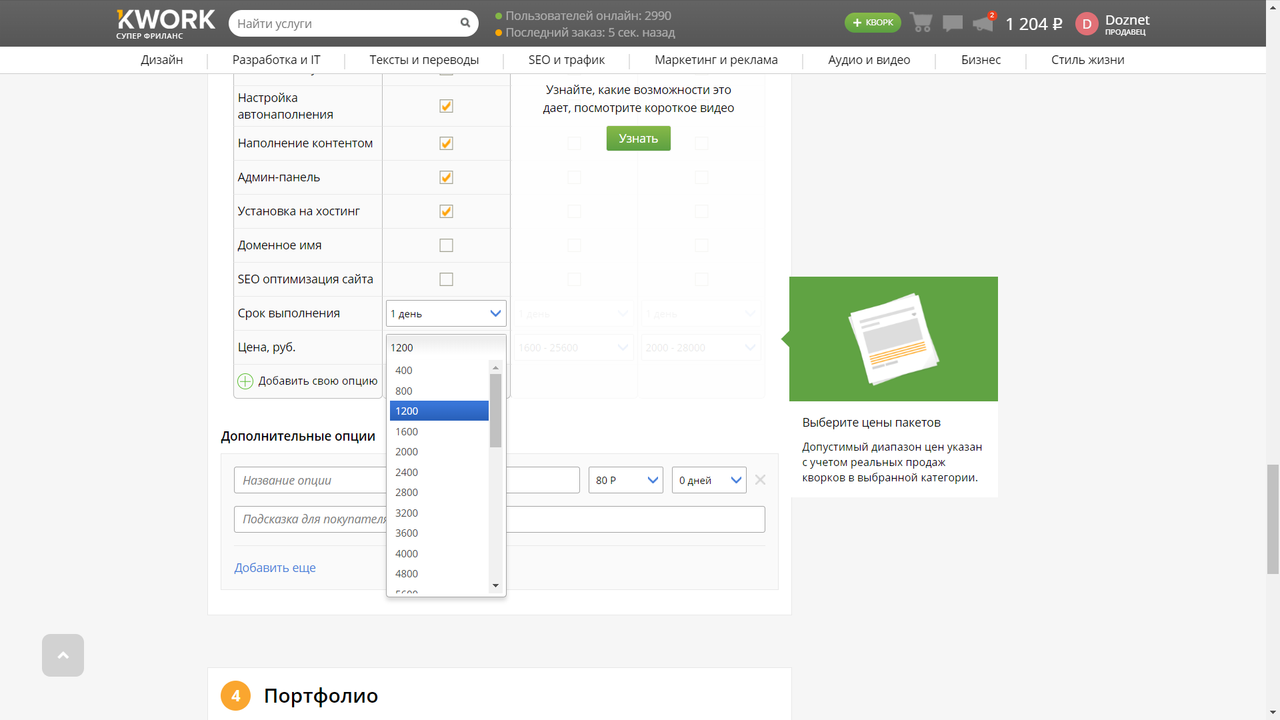The width and height of the screenshot is (1280, 720).
Task: Click the scroll-to-top arrow button
Action: pyautogui.click(x=63, y=655)
